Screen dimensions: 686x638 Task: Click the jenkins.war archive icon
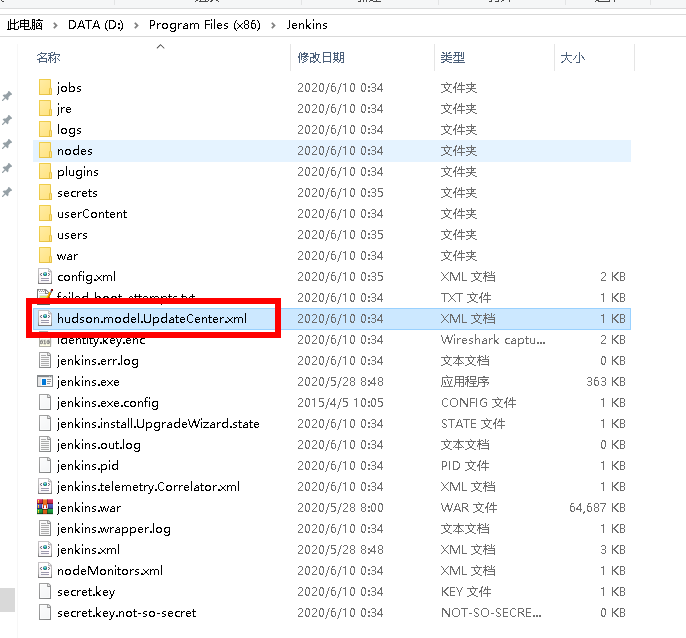click(45, 507)
